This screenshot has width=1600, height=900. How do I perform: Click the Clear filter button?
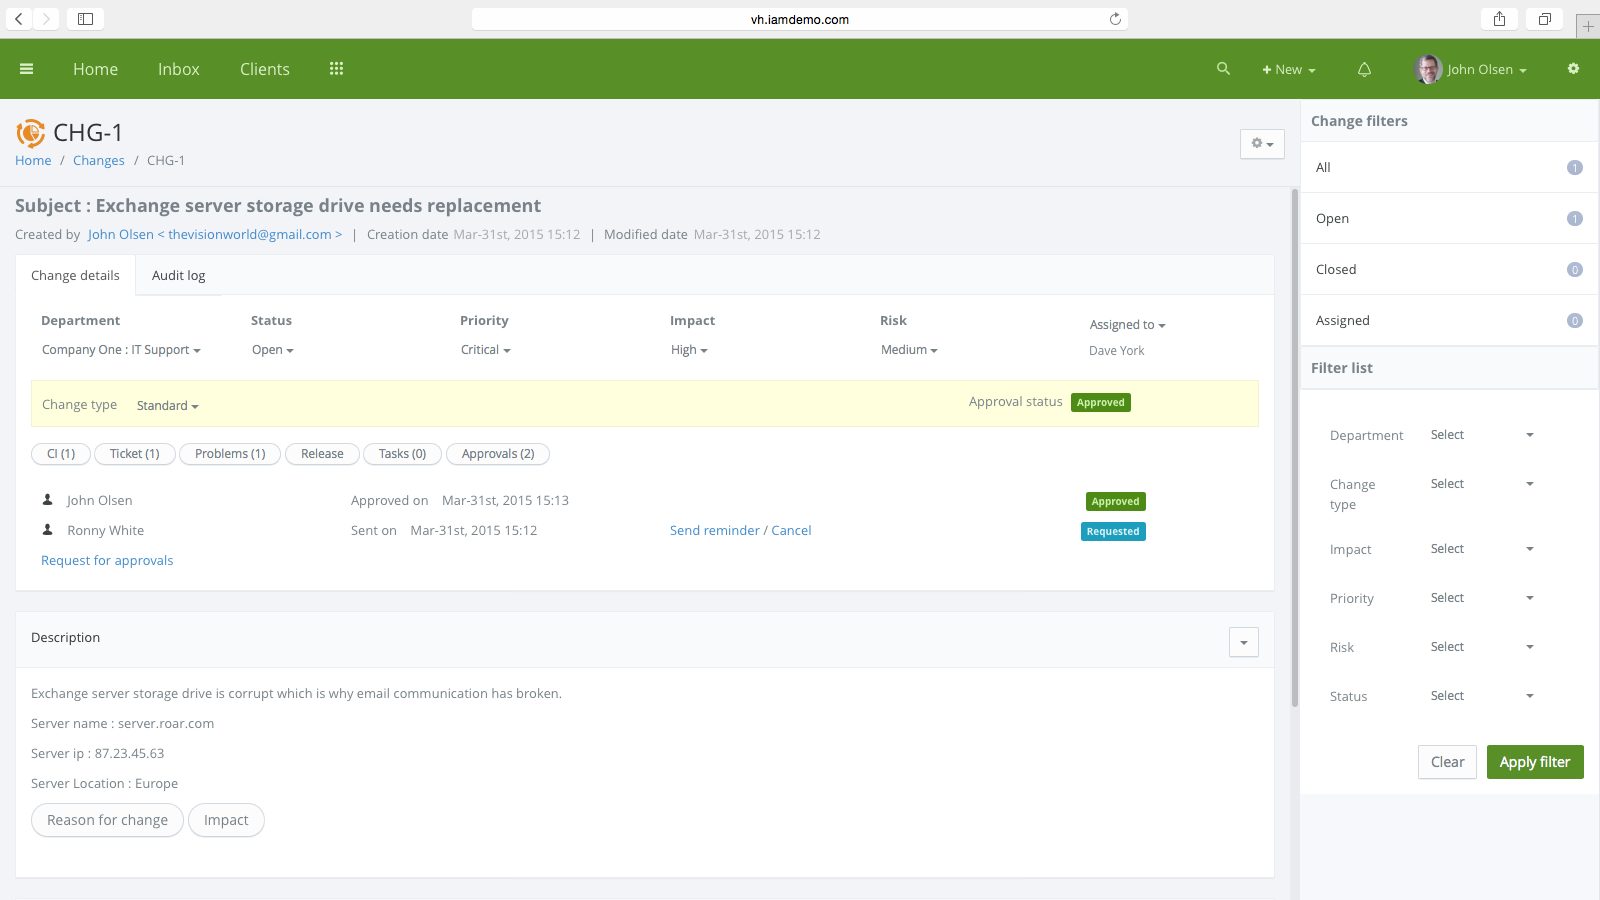click(1447, 762)
